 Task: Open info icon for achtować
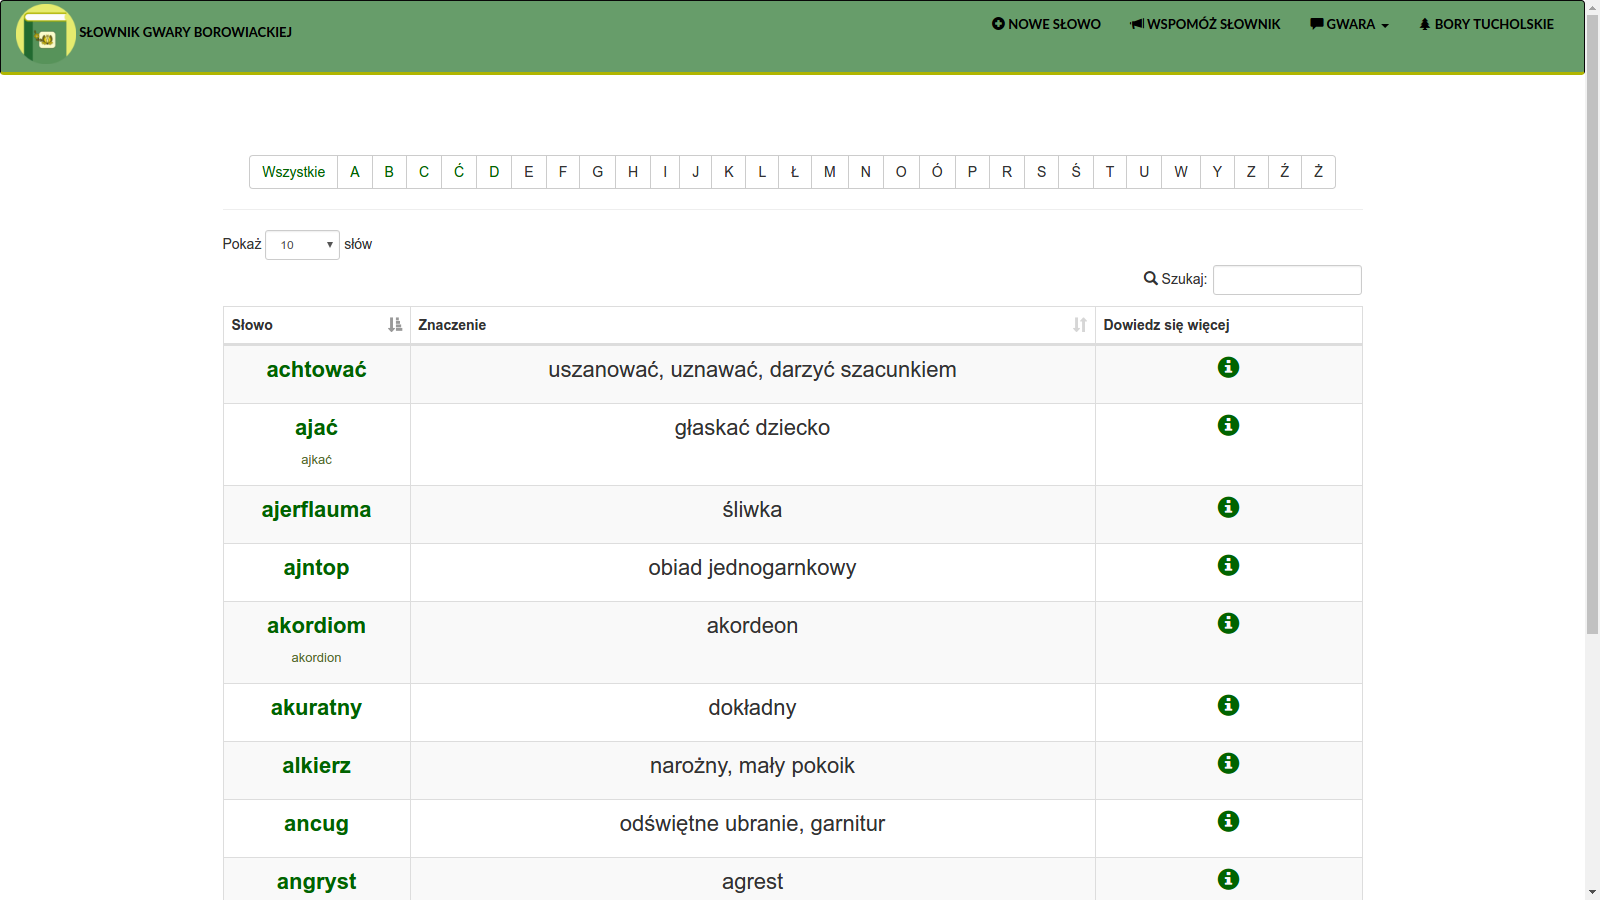tap(1228, 367)
